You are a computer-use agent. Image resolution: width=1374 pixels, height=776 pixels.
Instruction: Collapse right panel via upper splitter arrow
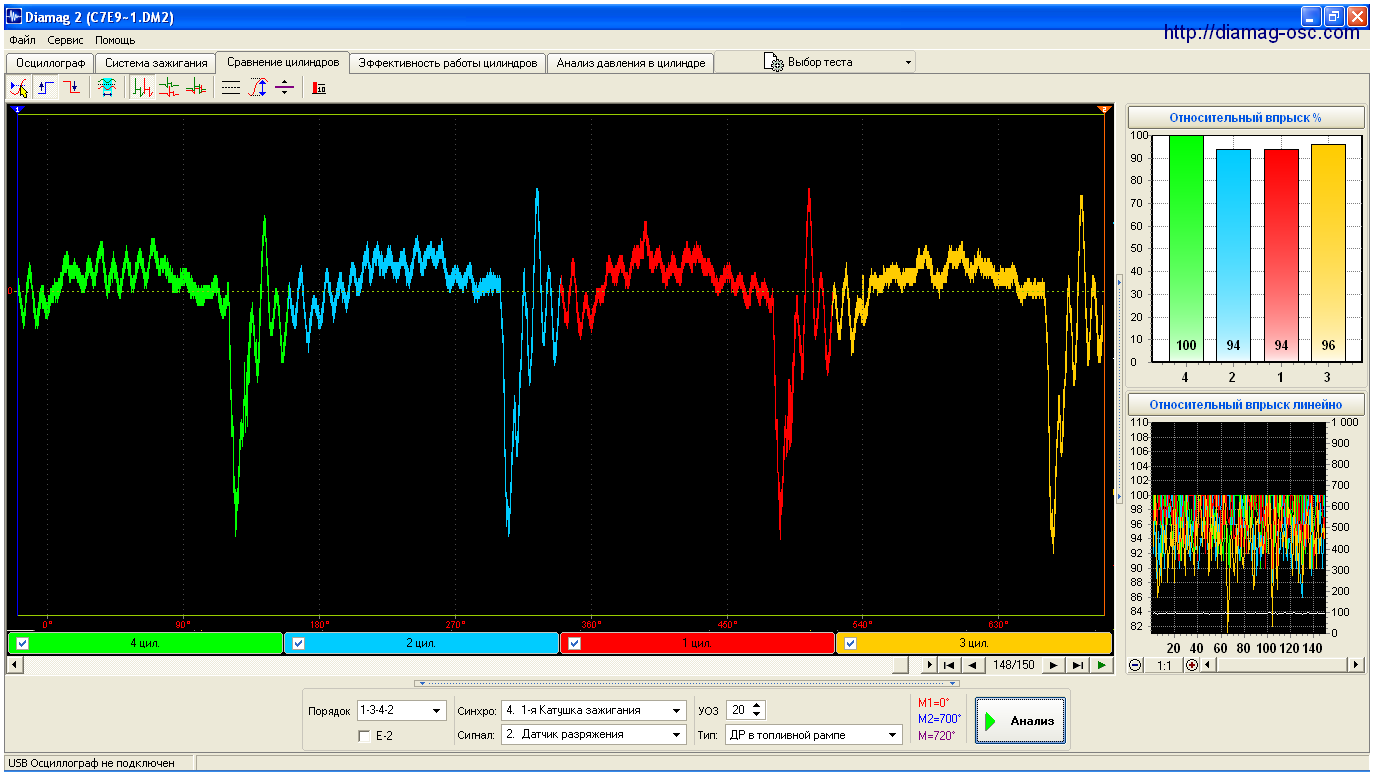(1119, 284)
